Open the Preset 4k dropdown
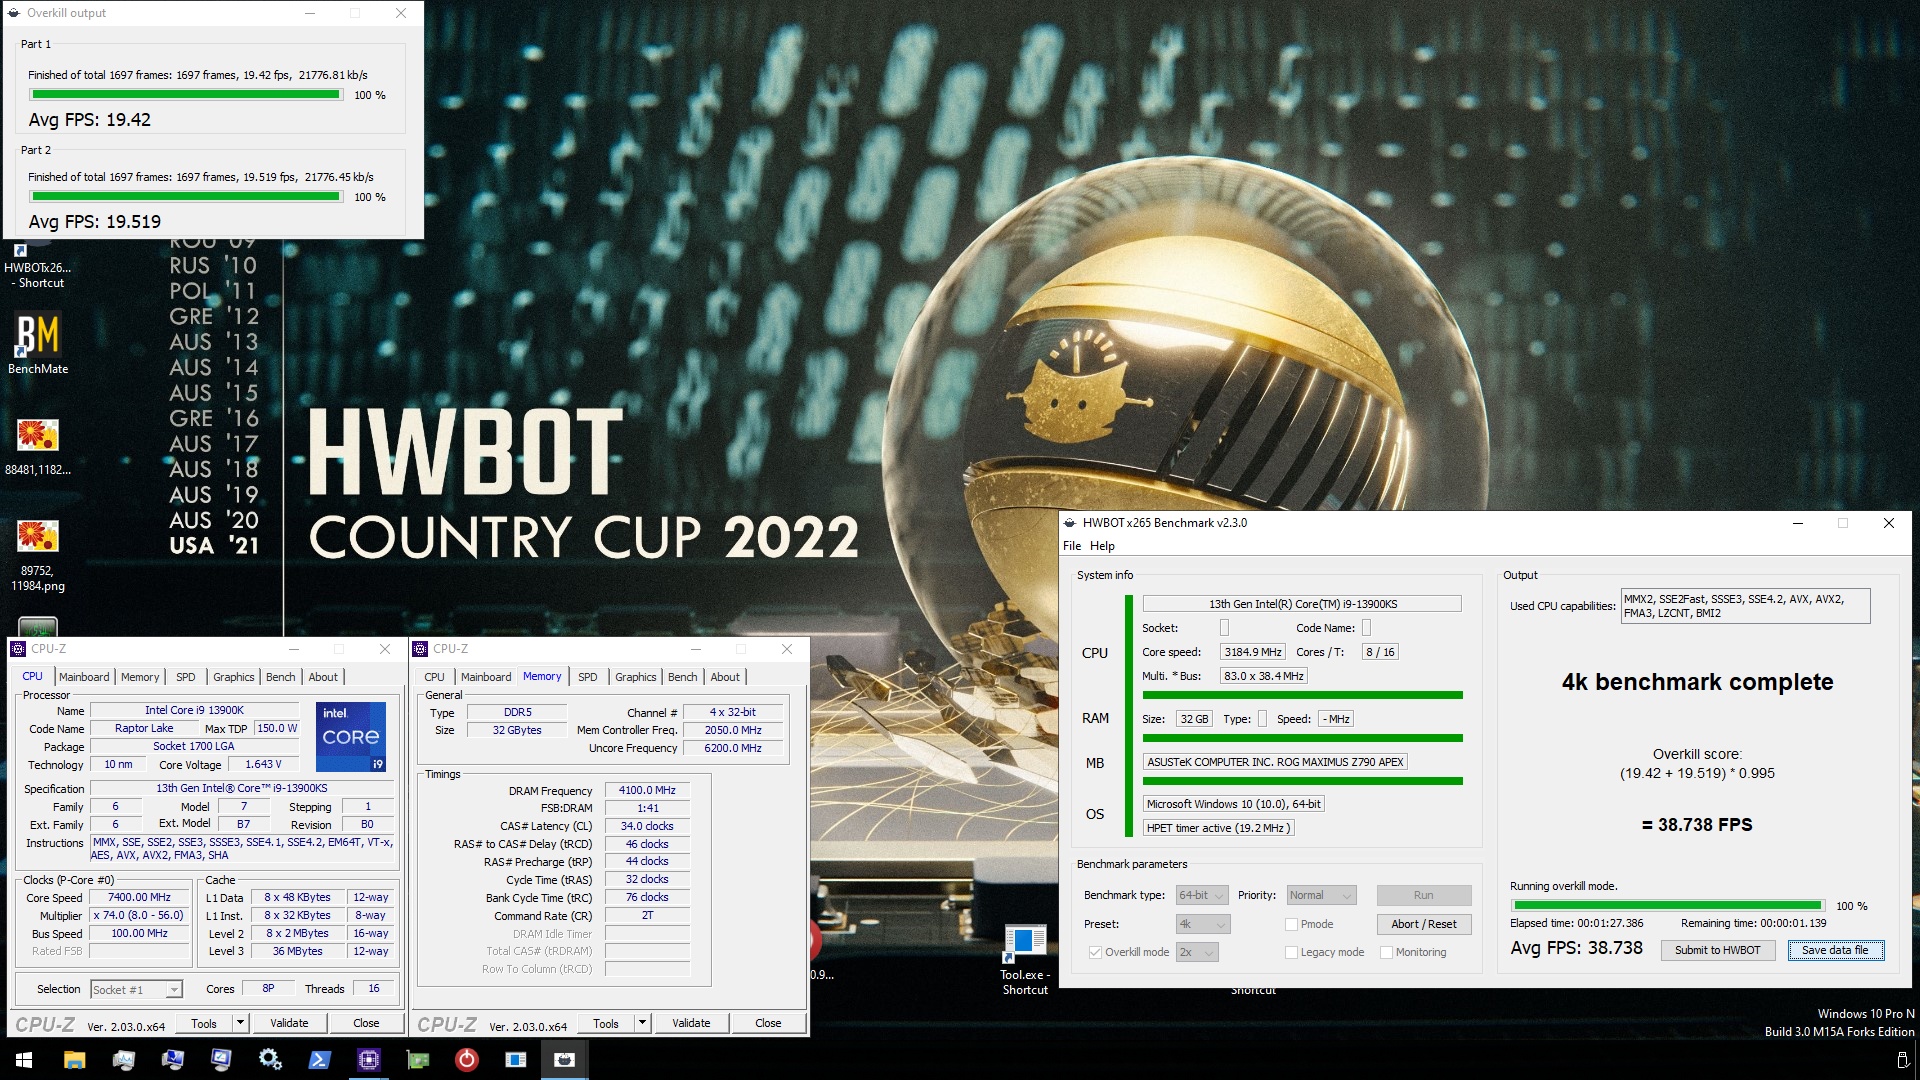This screenshot has height=1080, width=1920. [x=1203, y=924]
